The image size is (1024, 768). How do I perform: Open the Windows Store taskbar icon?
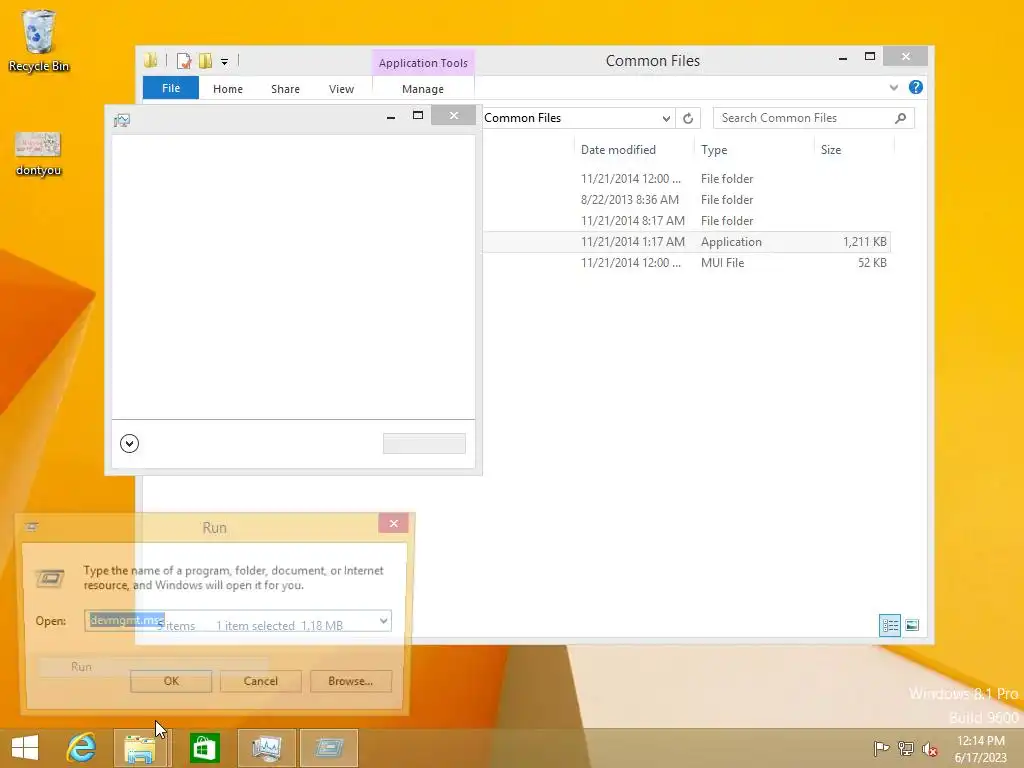pyautogui.click(x=204, y=748)
